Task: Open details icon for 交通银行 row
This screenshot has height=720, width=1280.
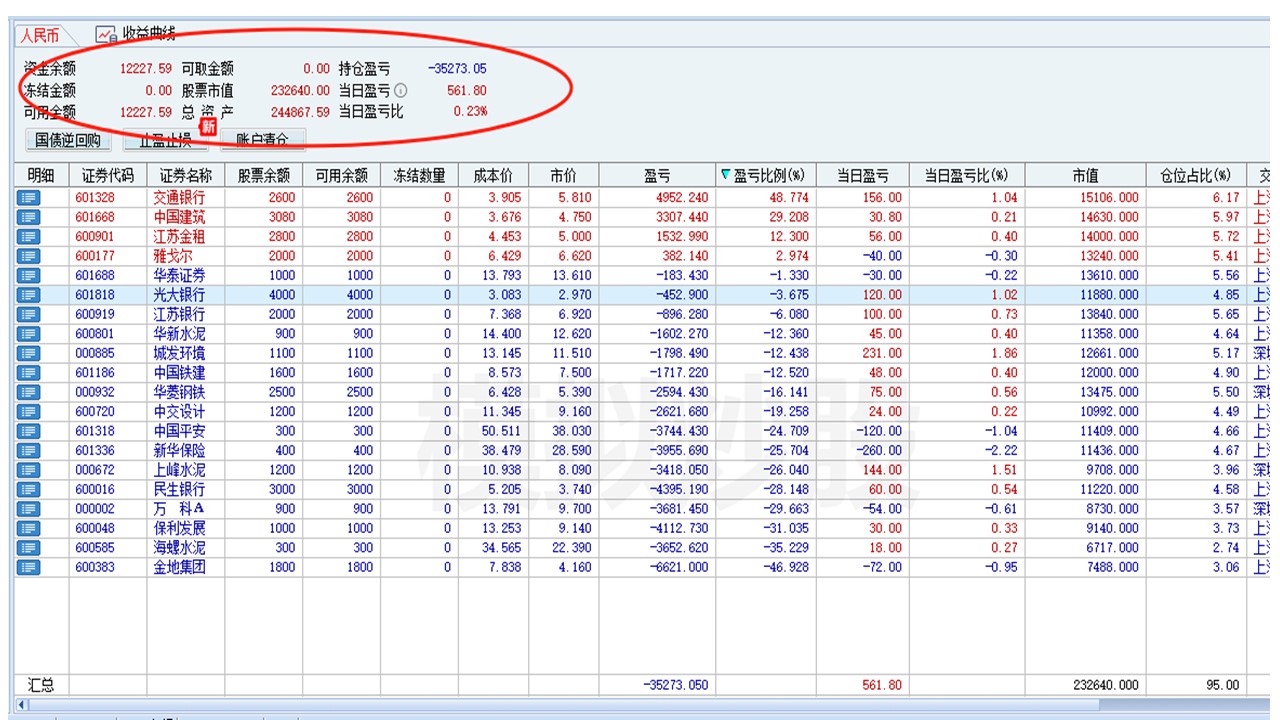Action: (28, 198)
